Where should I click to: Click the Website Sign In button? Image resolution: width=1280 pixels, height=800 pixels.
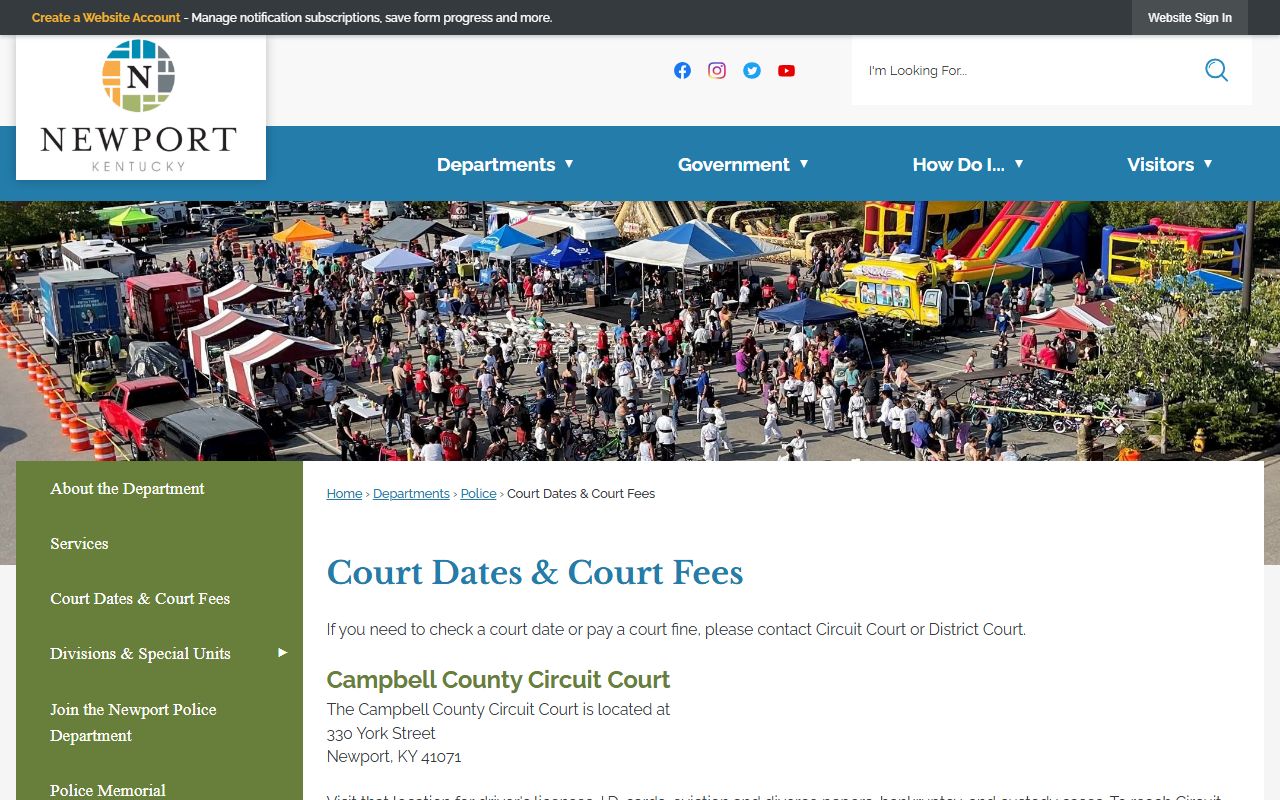pos(1190,18)
